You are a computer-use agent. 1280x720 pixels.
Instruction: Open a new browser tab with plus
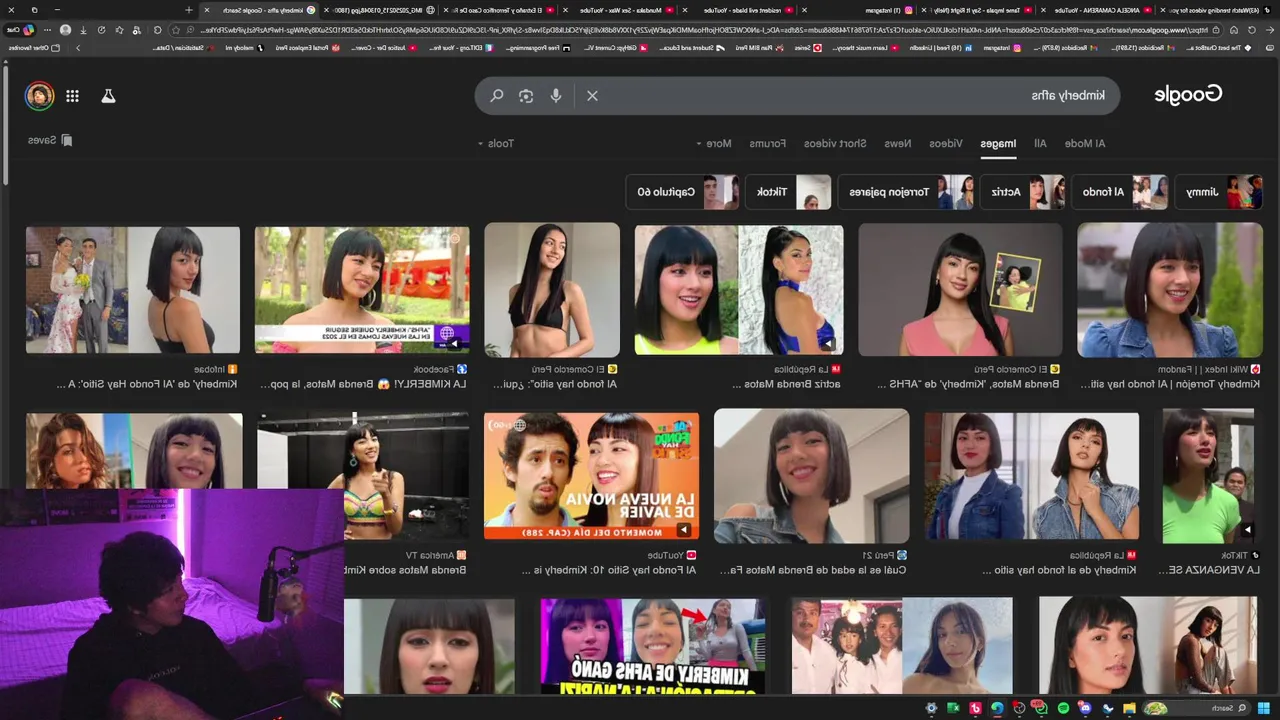click(x=188, y=10)
